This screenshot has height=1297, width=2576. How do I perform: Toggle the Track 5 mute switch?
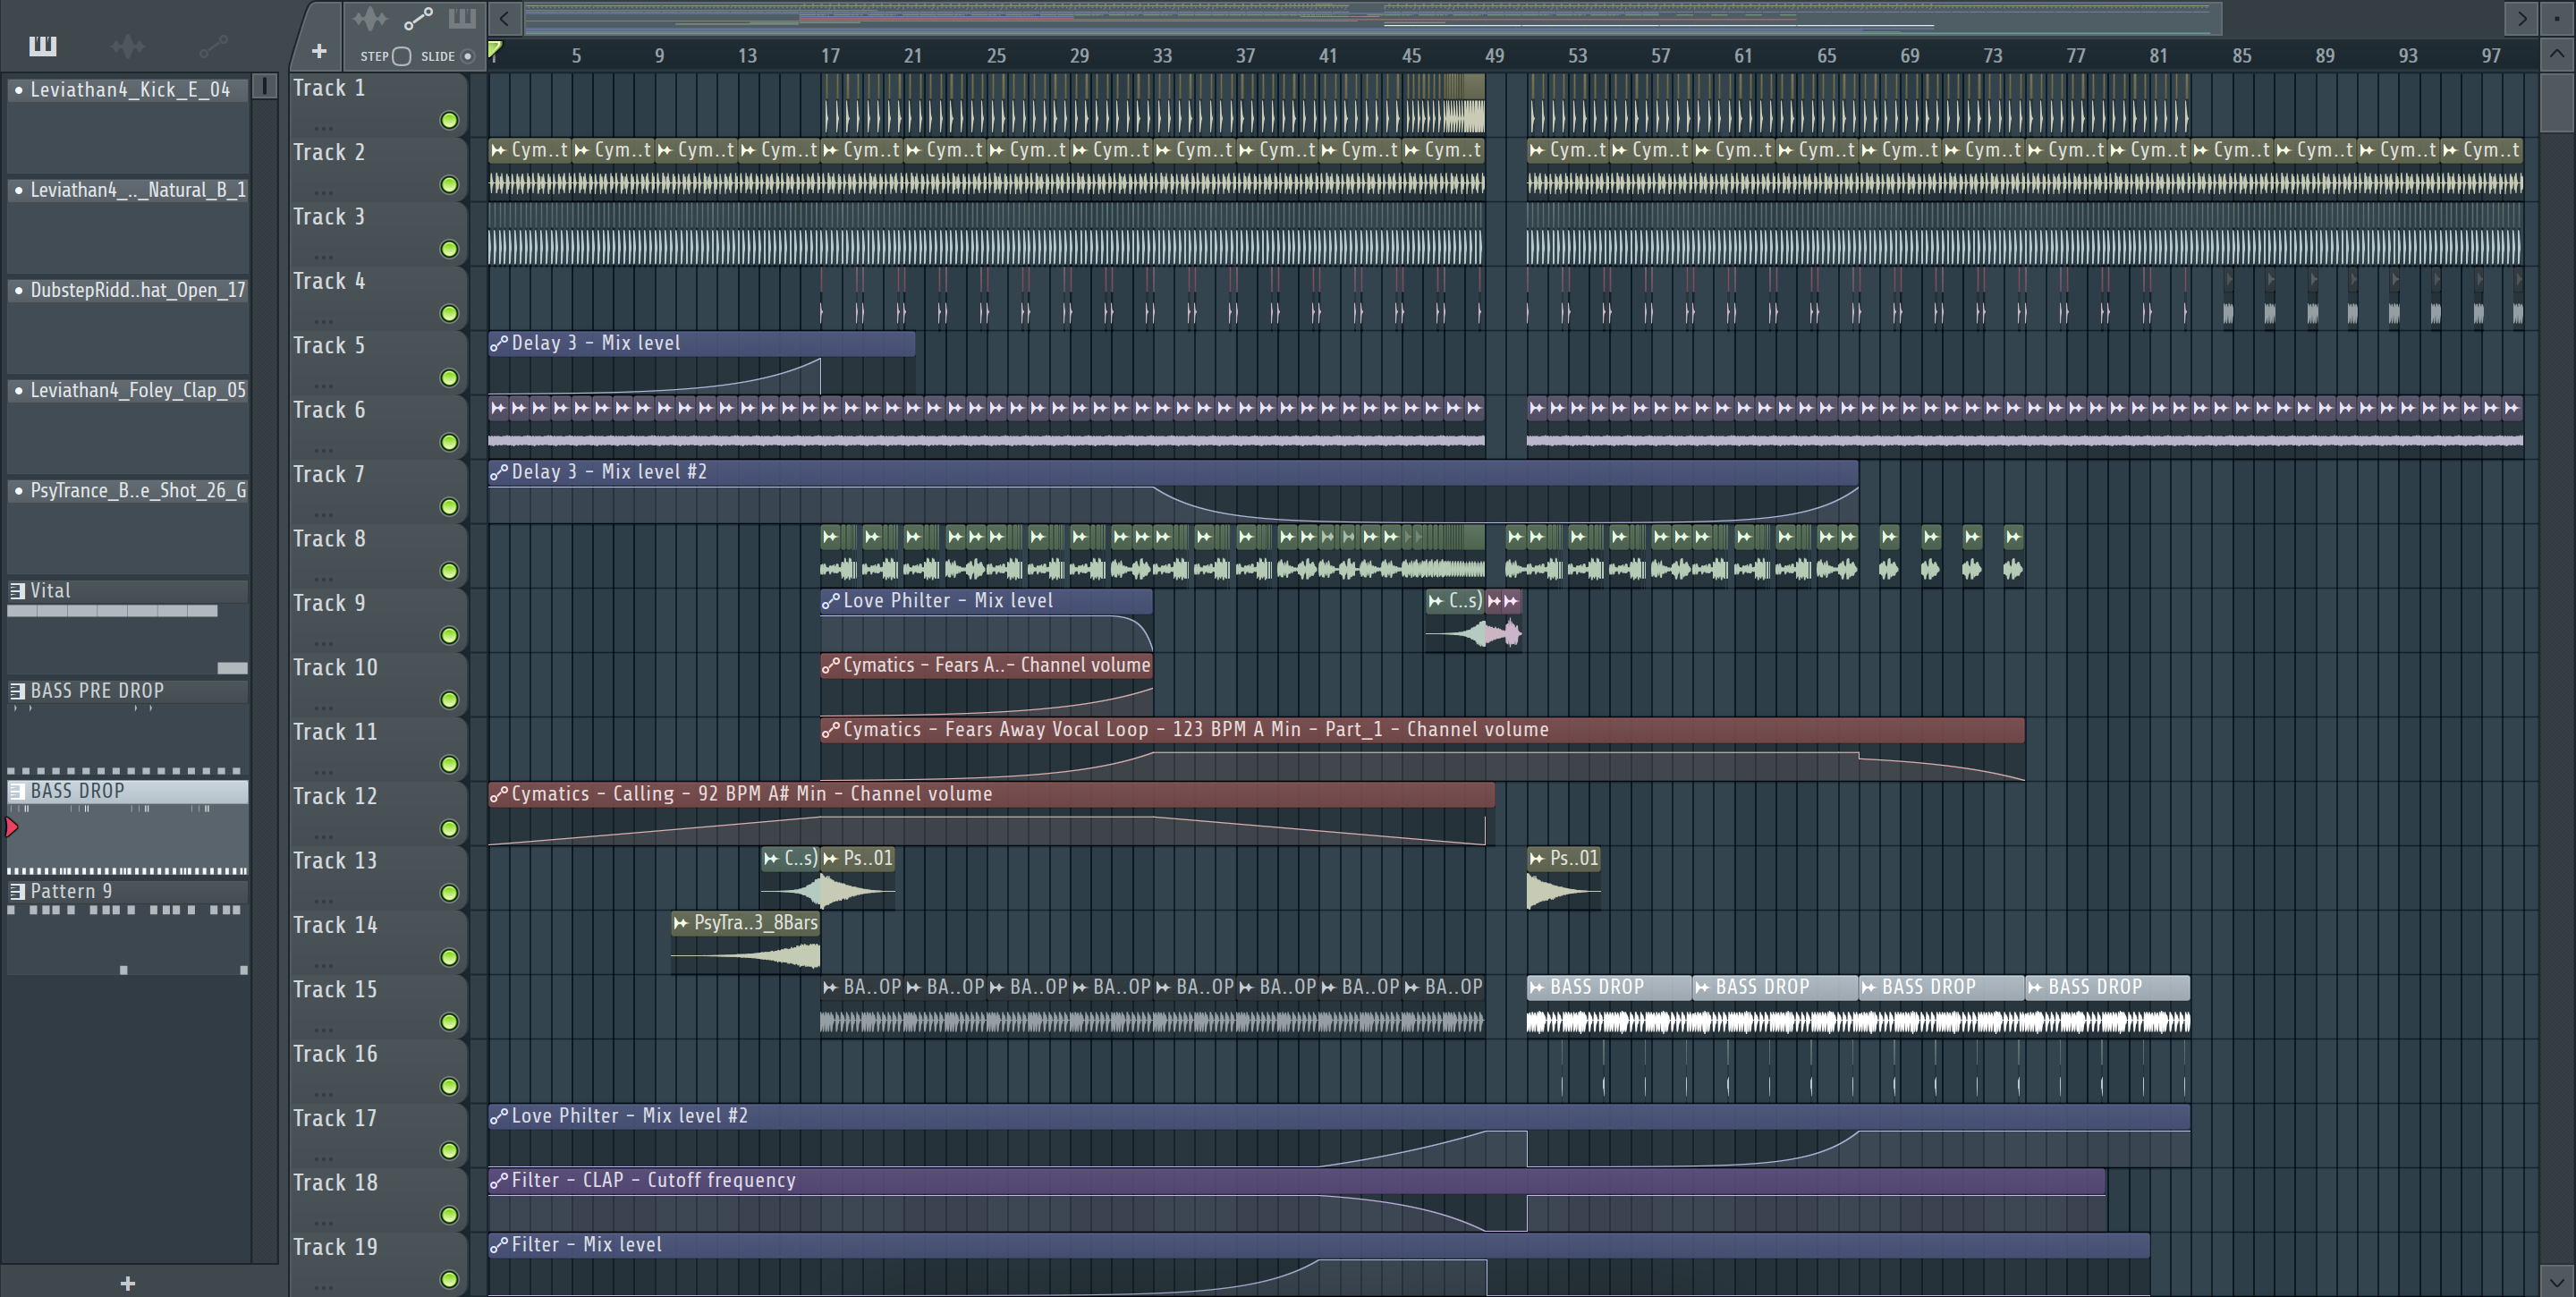pyautogui.click(x=449, y=378)
